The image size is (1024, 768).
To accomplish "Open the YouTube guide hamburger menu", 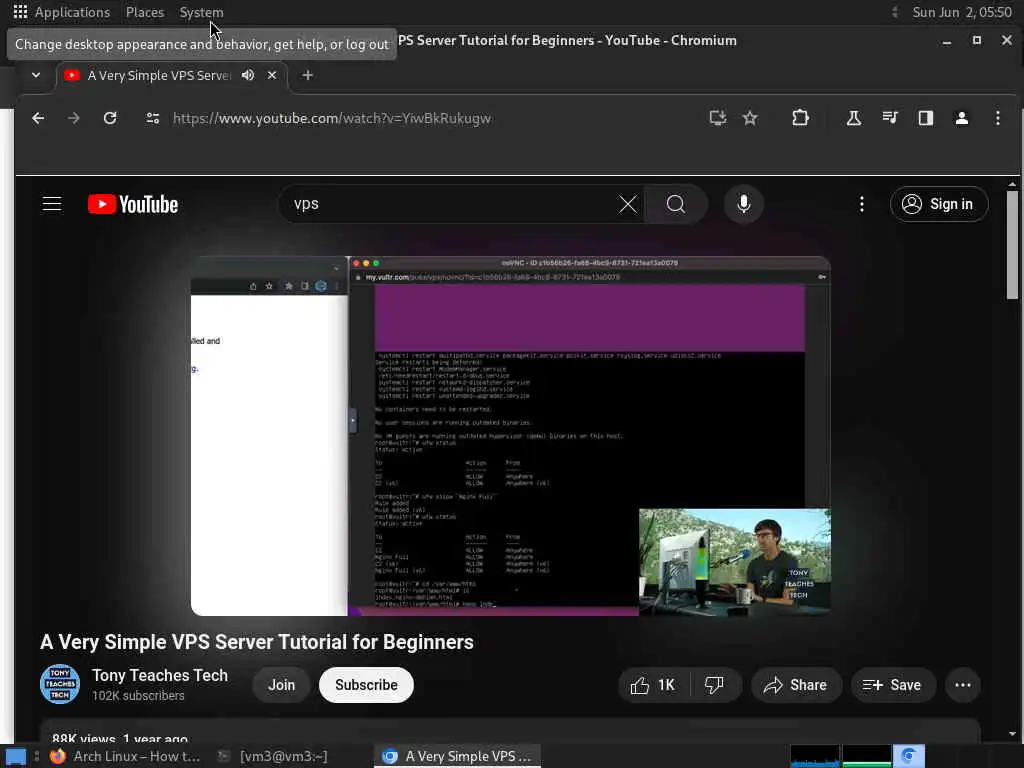I will click(x=52, y=204).
